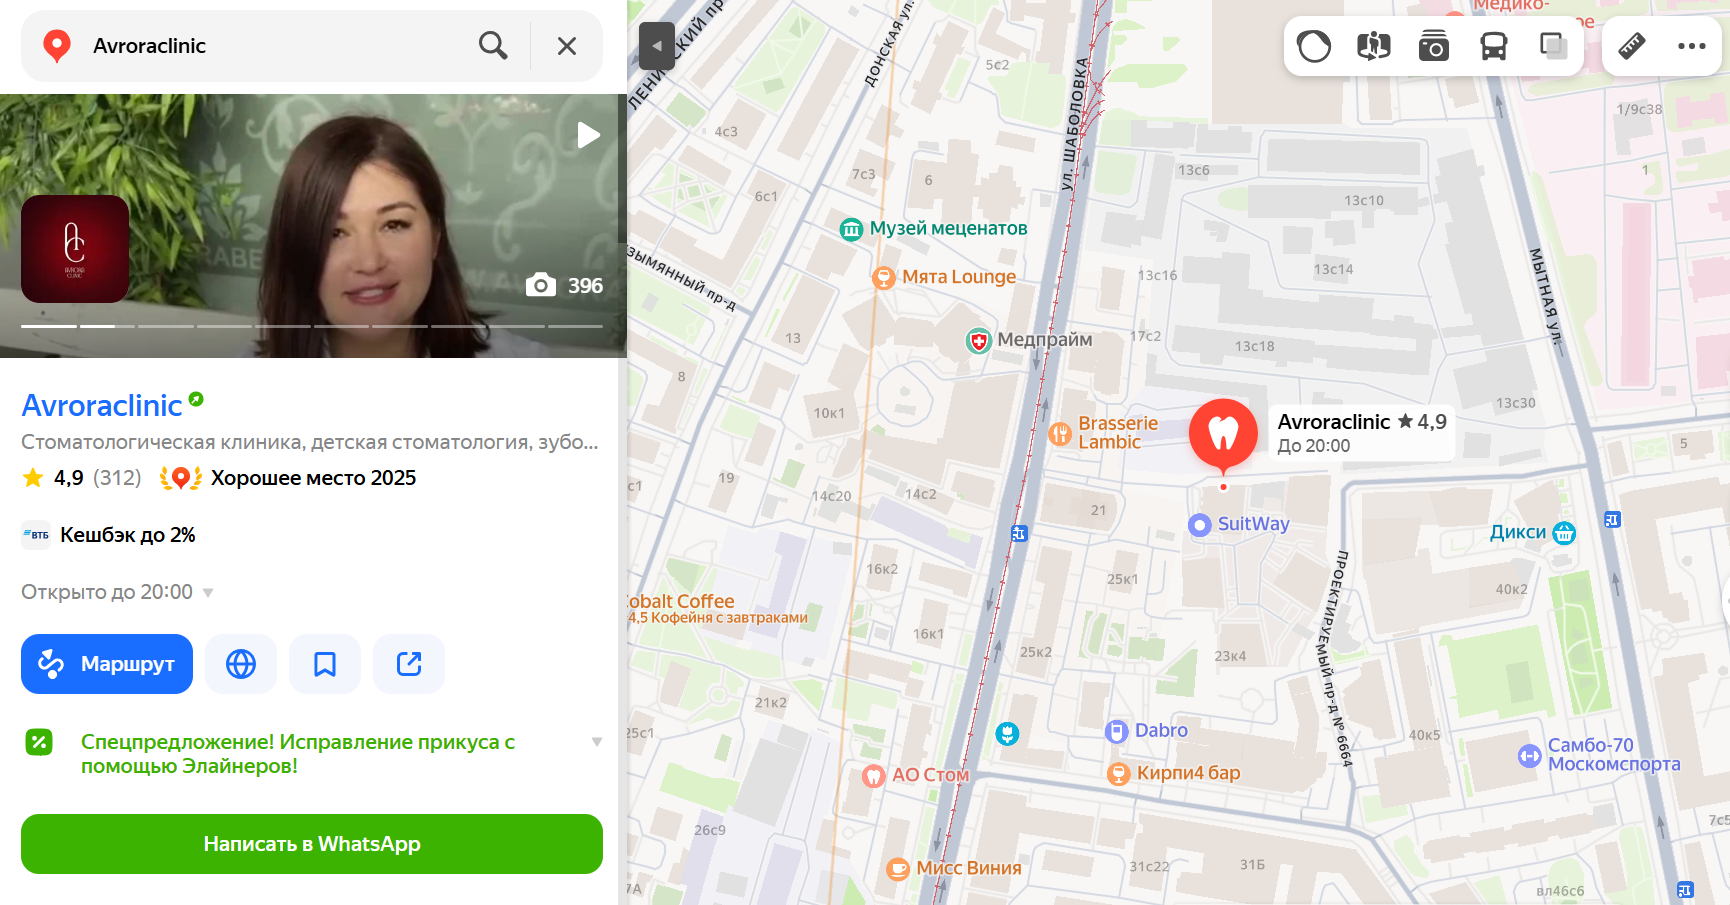This screenshot has width=1730, height=905.
Task: Select Мята Lounge on the map
Action: 944,277
